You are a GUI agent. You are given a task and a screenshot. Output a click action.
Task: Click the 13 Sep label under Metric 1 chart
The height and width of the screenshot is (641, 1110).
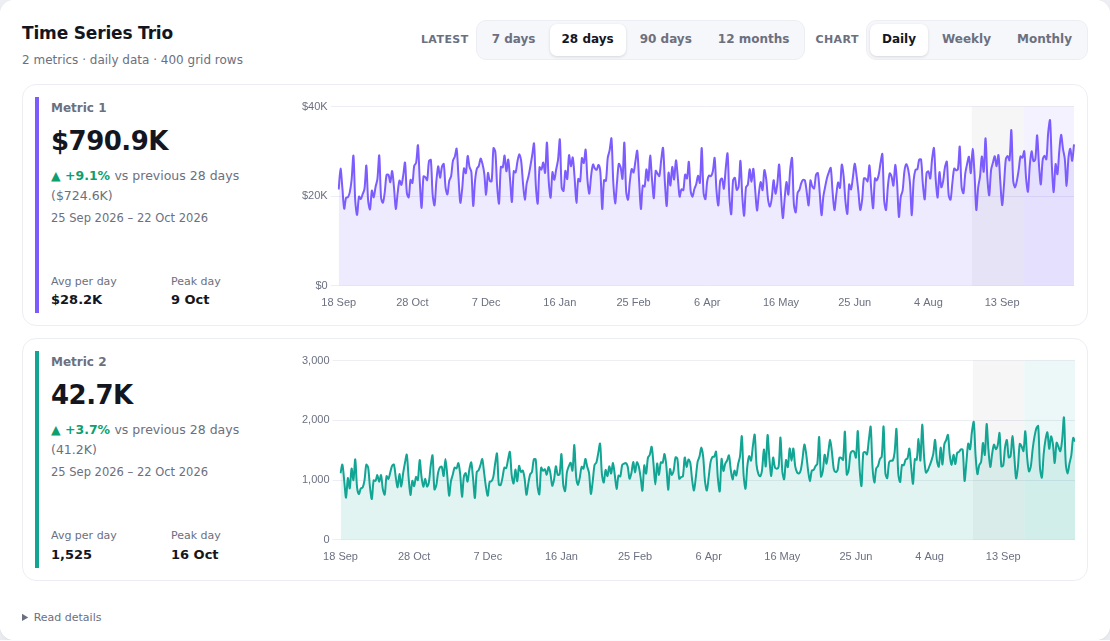[x=1002, y=302]
